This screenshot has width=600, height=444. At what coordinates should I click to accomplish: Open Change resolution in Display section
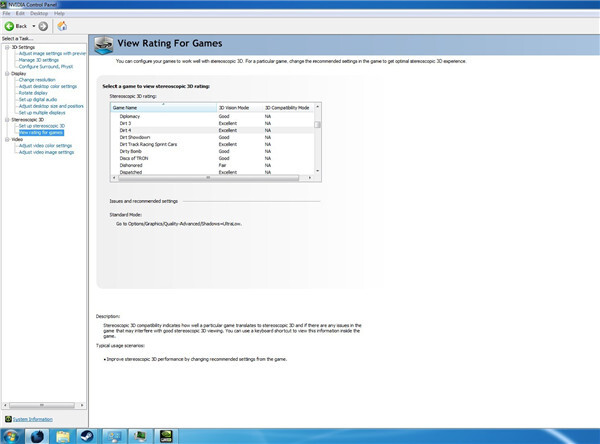[39, 79]
